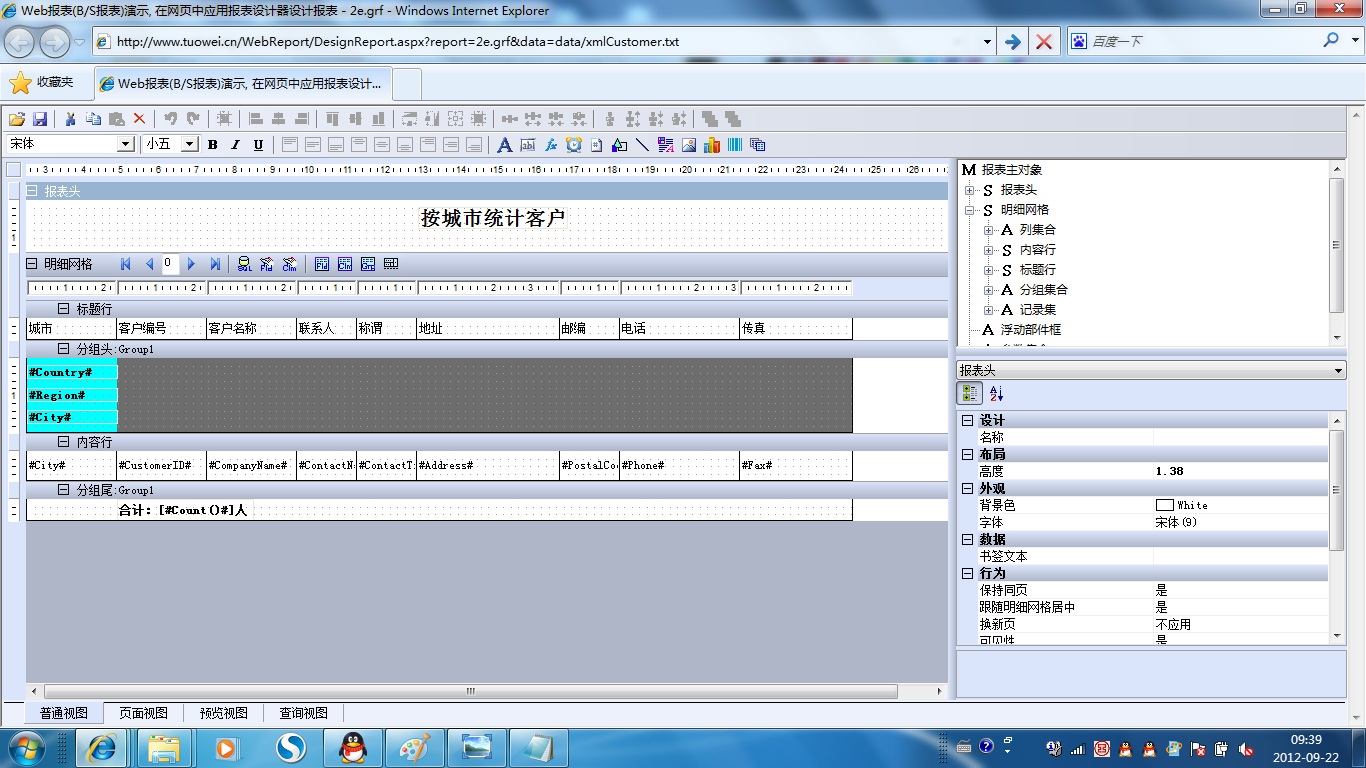
Task: Open the font name dropdown showing 宋体
Action: pos(126,144)
